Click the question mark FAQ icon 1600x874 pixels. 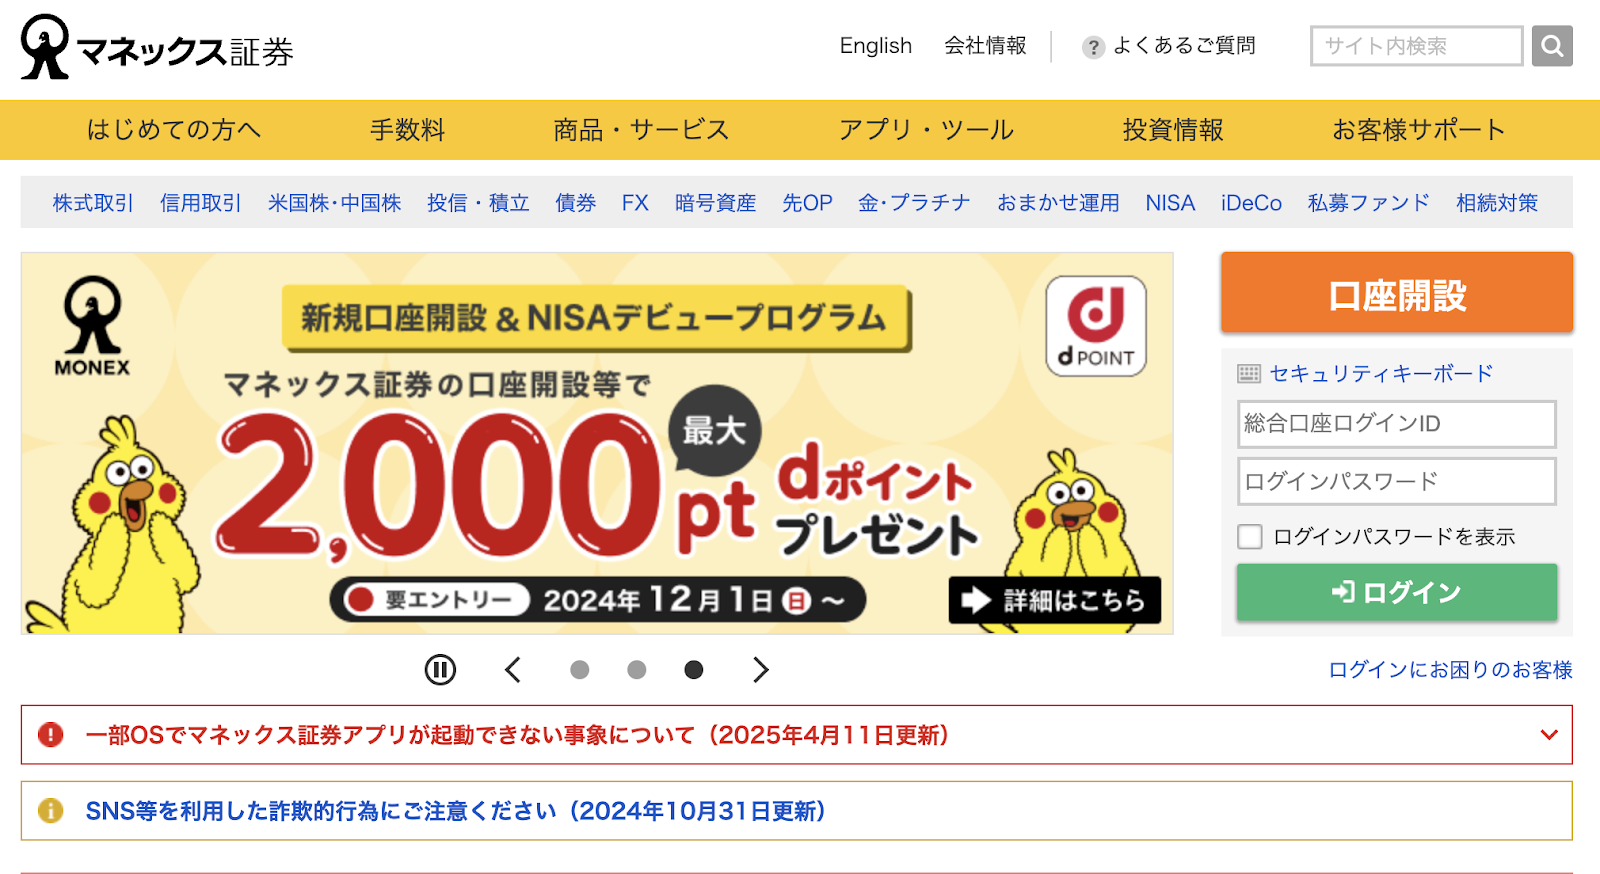pyautogui.click(x=1093, y=47)
